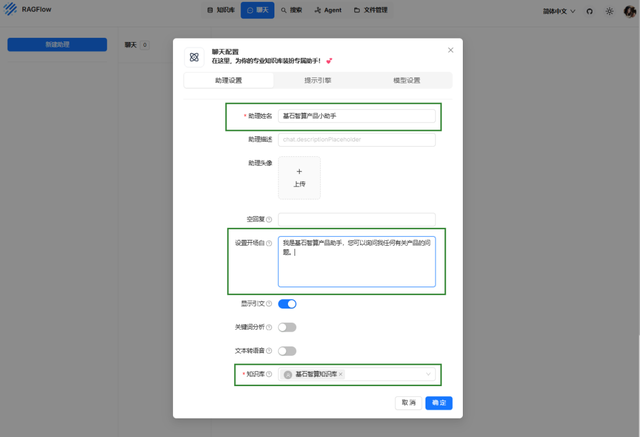The height and width of the screenshot is (437, 640).
Task: Switch to the 提示引擎 tab
Action: click(x=318, y=80)
